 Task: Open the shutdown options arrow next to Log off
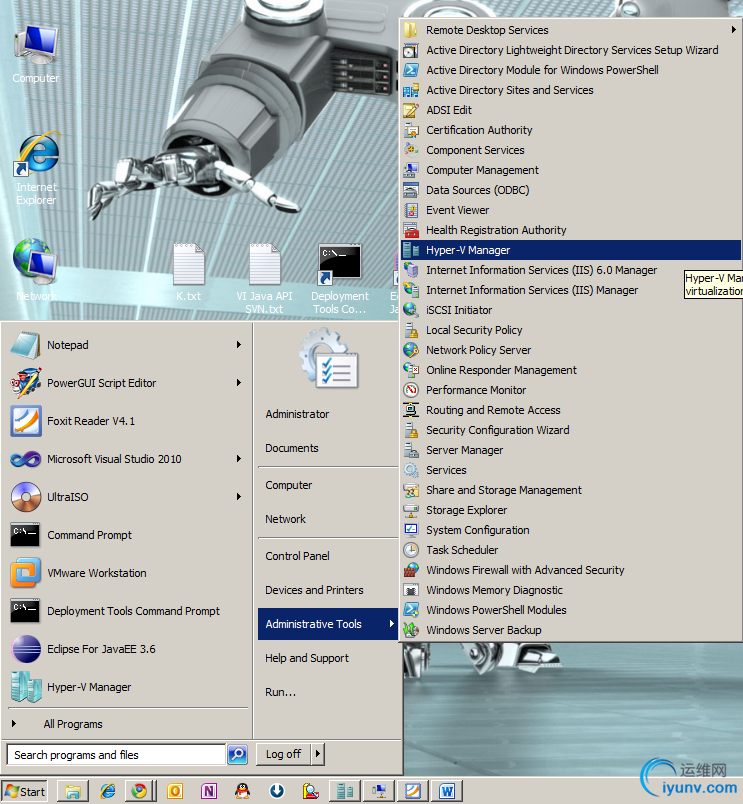pyautogui.click(x=318, y=754)
